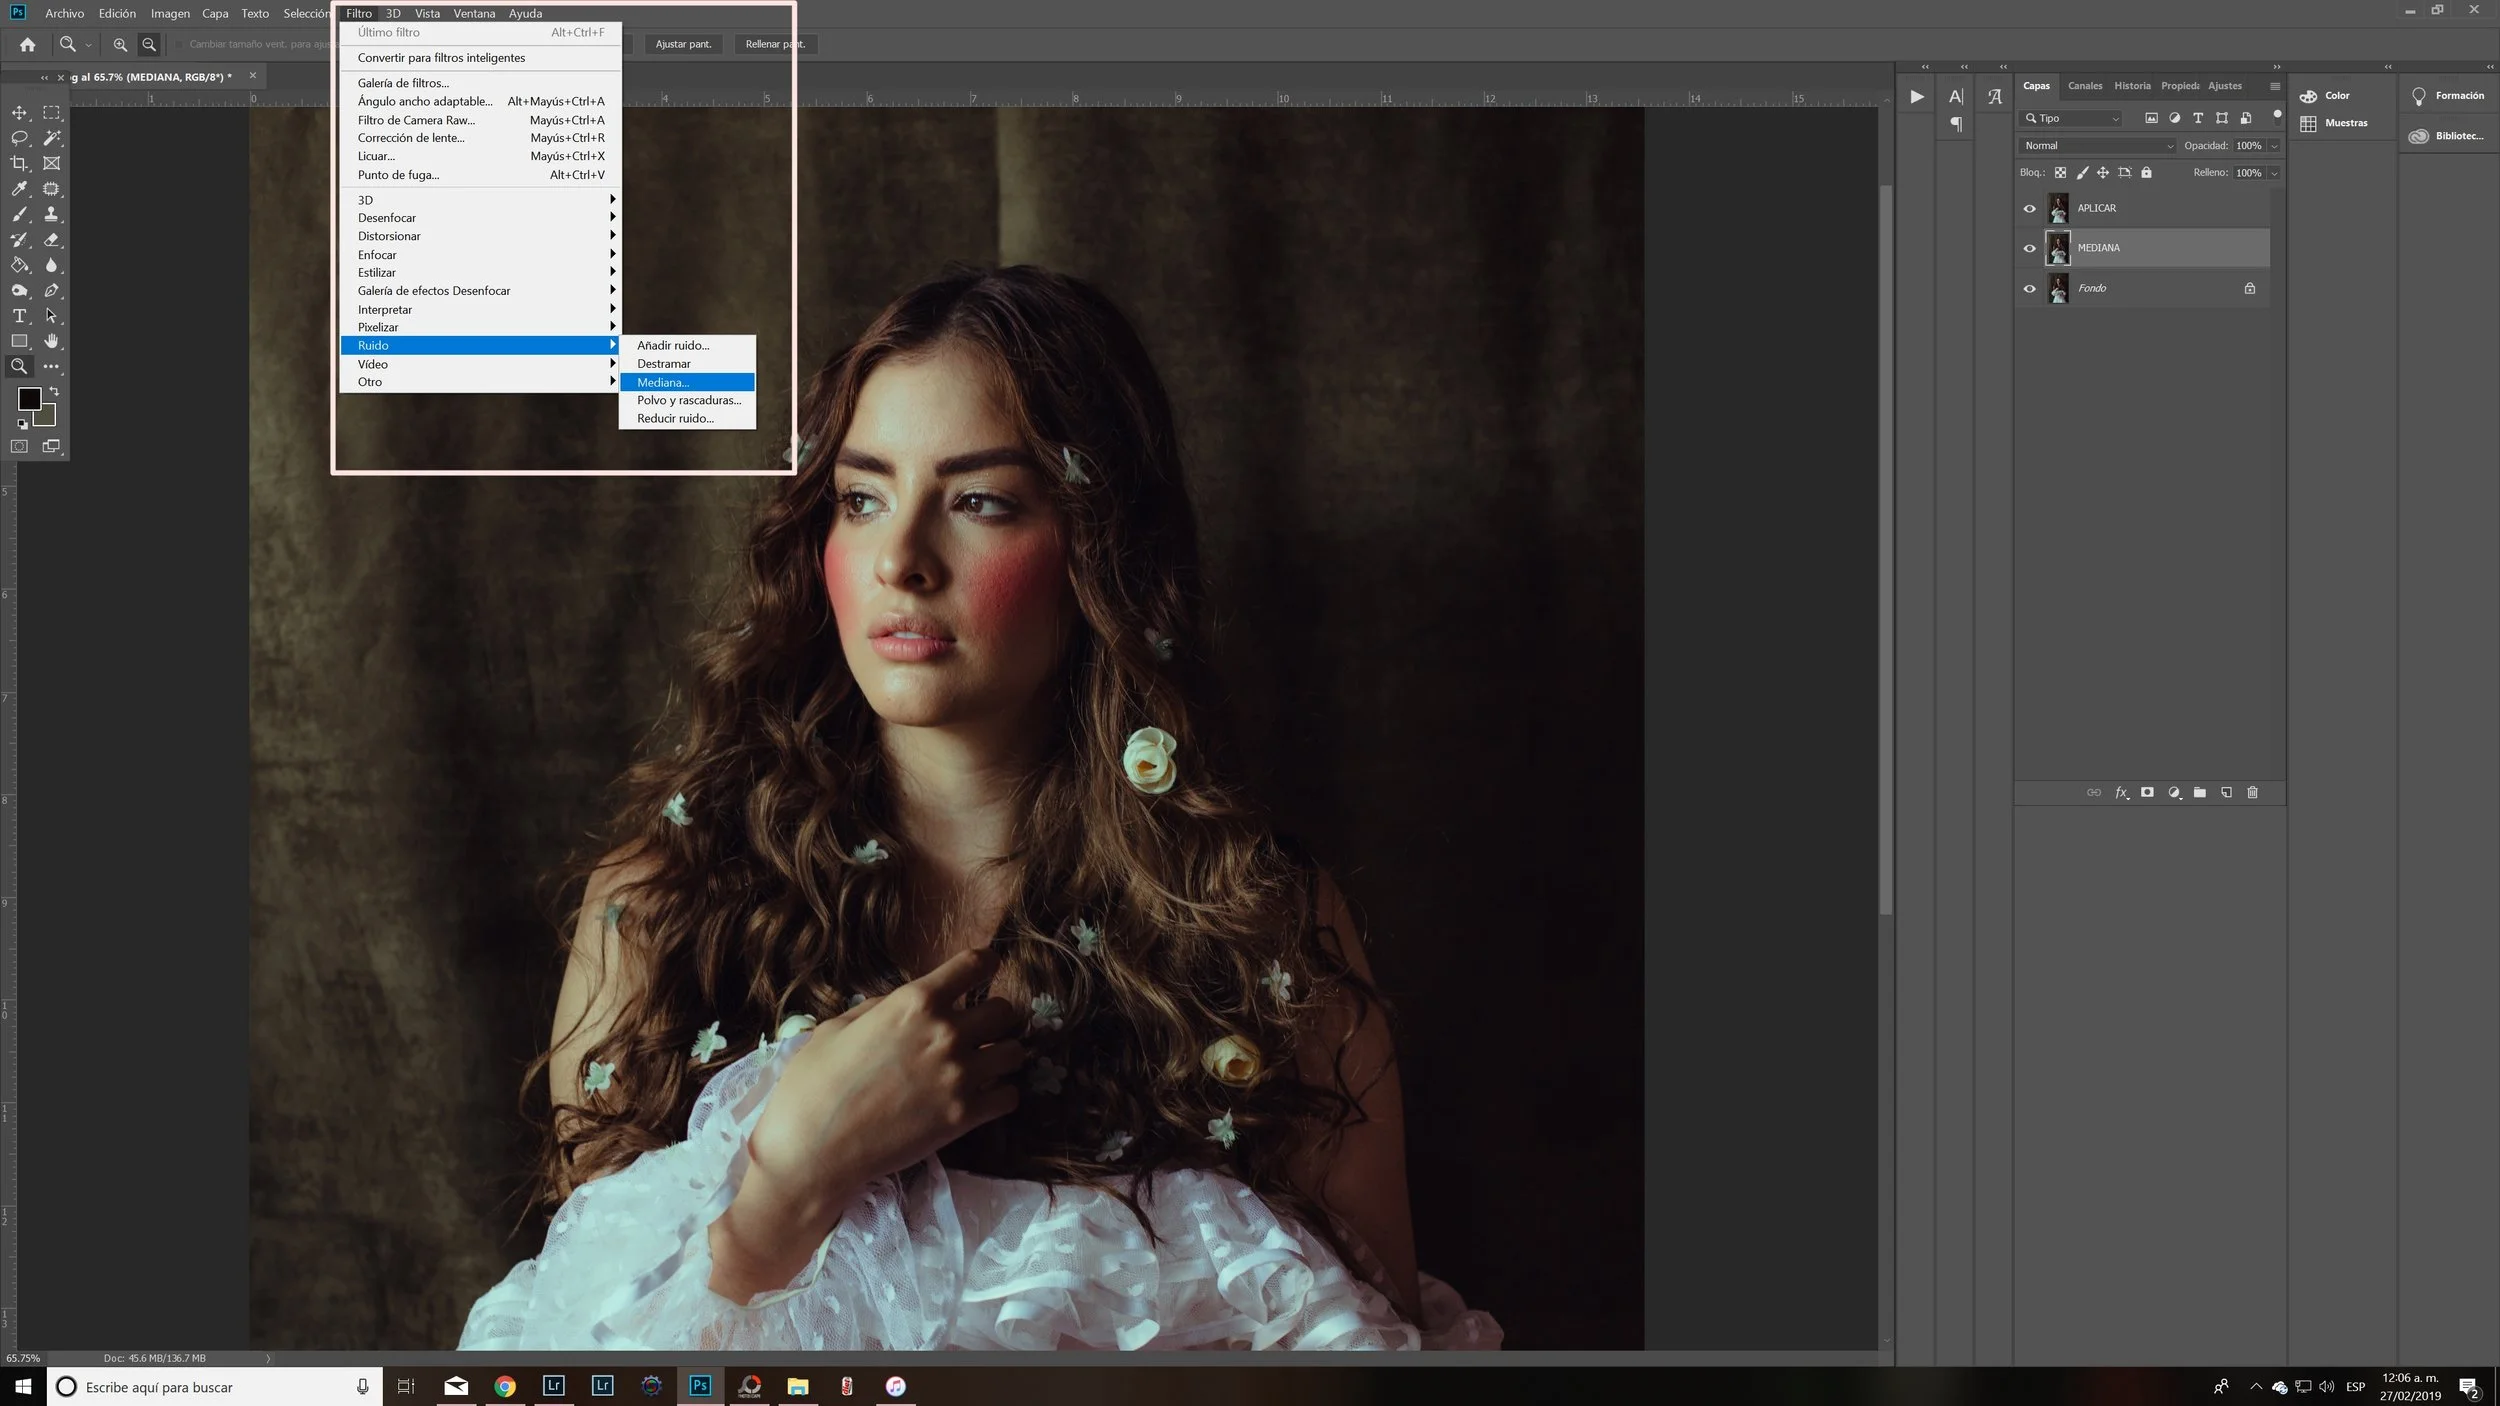Click the delete layer trash icon
Screen dimensions: 2500x1406
pyautogui.click(x=2252, y=793)
